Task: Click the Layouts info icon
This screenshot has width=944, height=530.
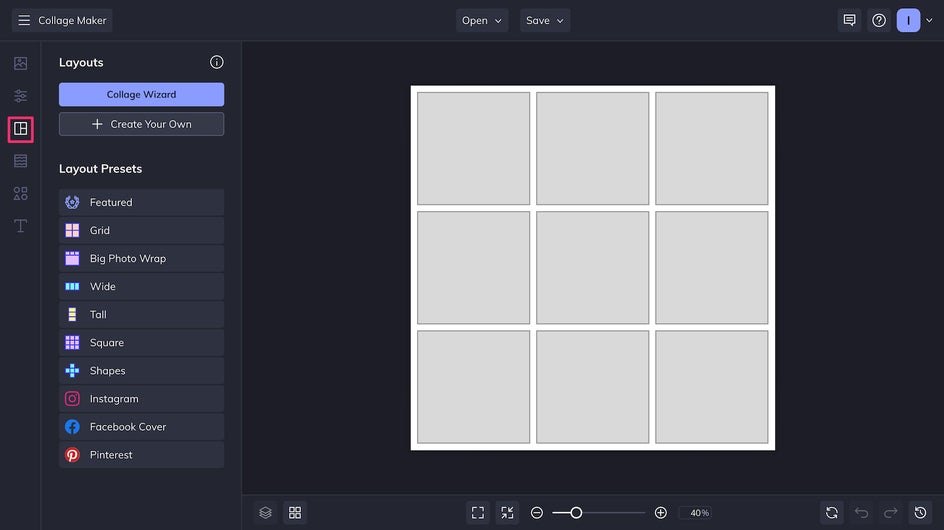Action: click(x=217, y=62)
